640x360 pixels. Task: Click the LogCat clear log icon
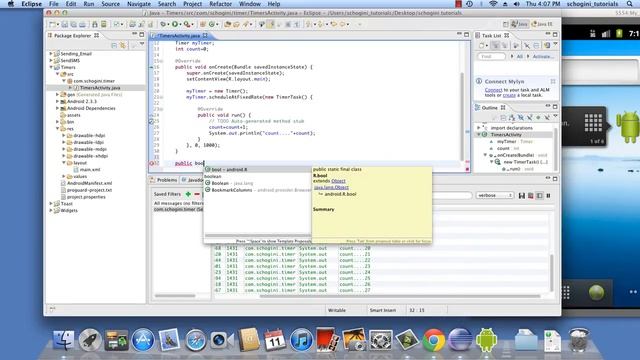[x=531, y=196]
